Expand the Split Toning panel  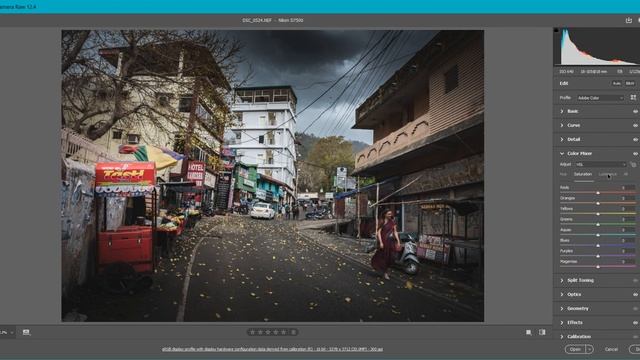click(562, 280)
